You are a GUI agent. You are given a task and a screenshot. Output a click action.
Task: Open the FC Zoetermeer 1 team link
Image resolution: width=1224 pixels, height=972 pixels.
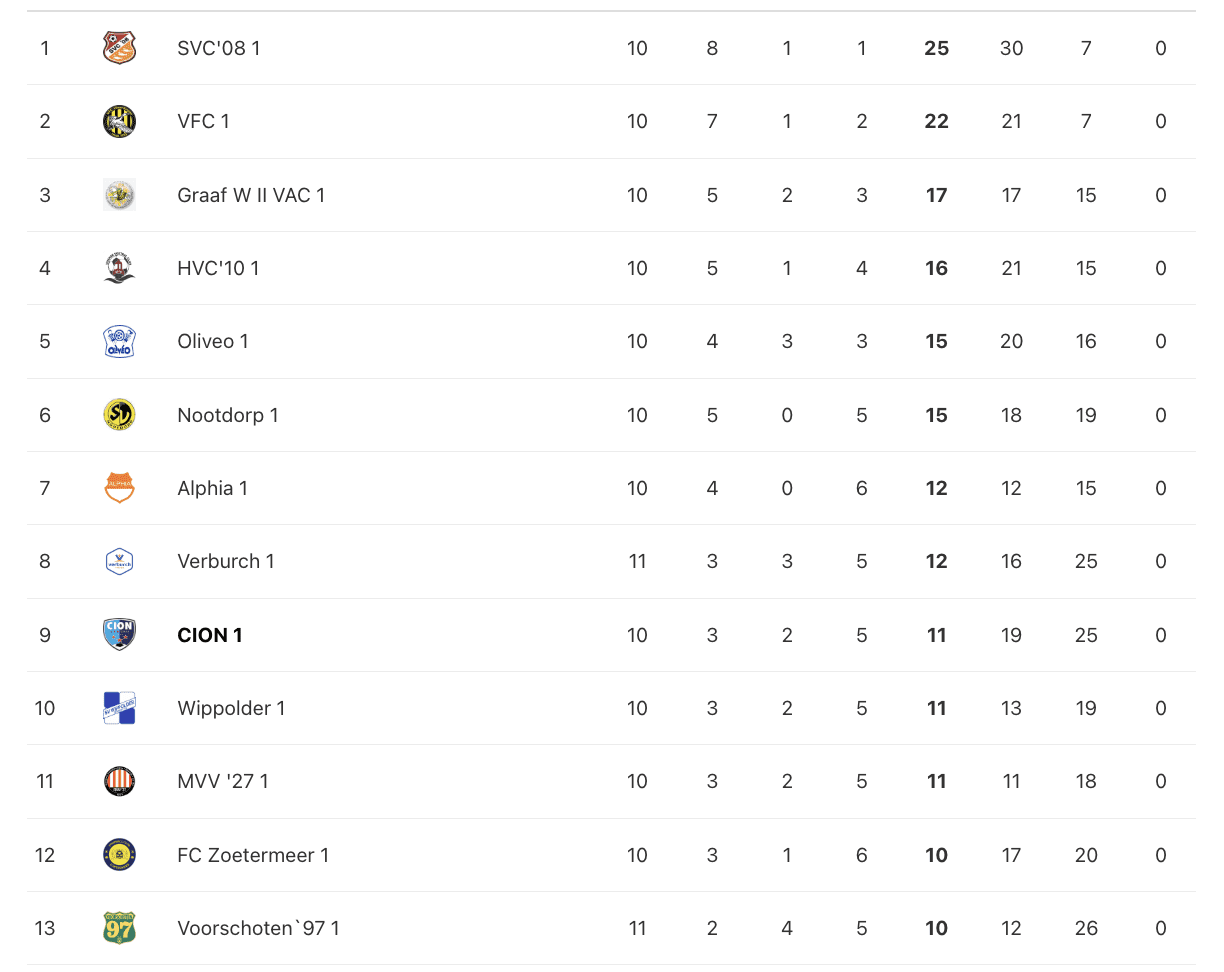pos(252,855)
